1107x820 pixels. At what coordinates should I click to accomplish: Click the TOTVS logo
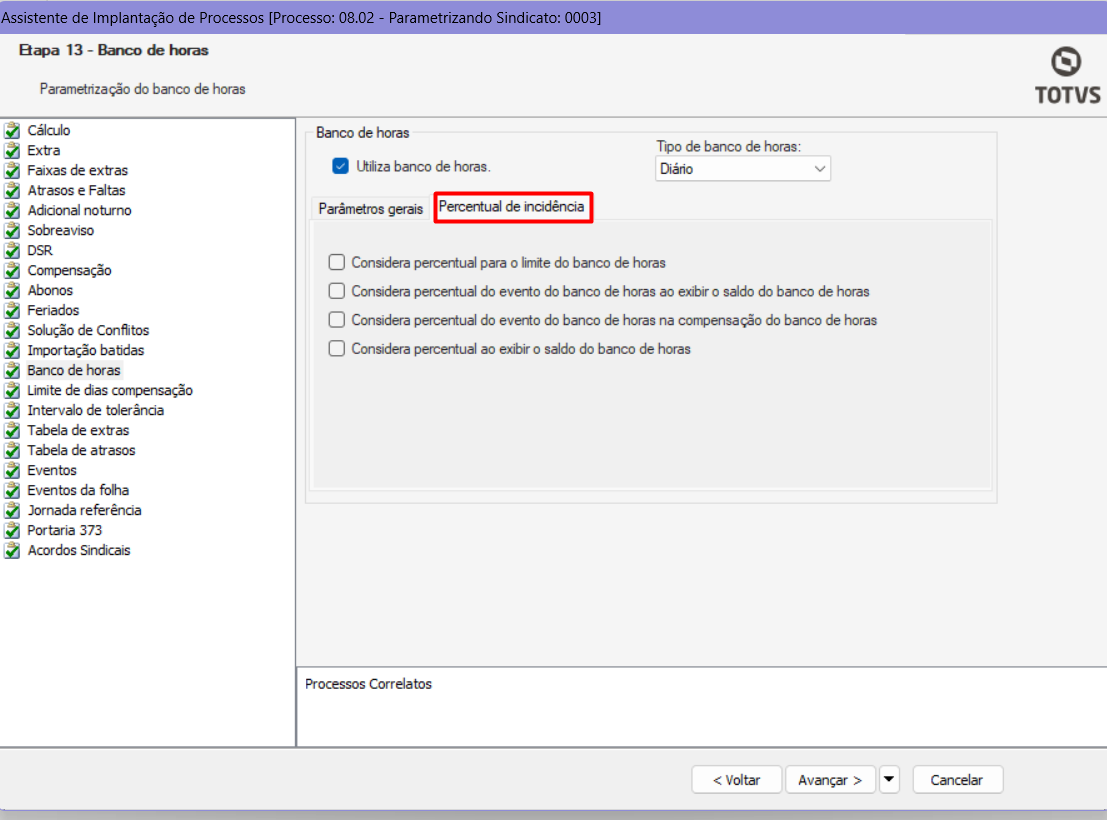coord(1067,76)
